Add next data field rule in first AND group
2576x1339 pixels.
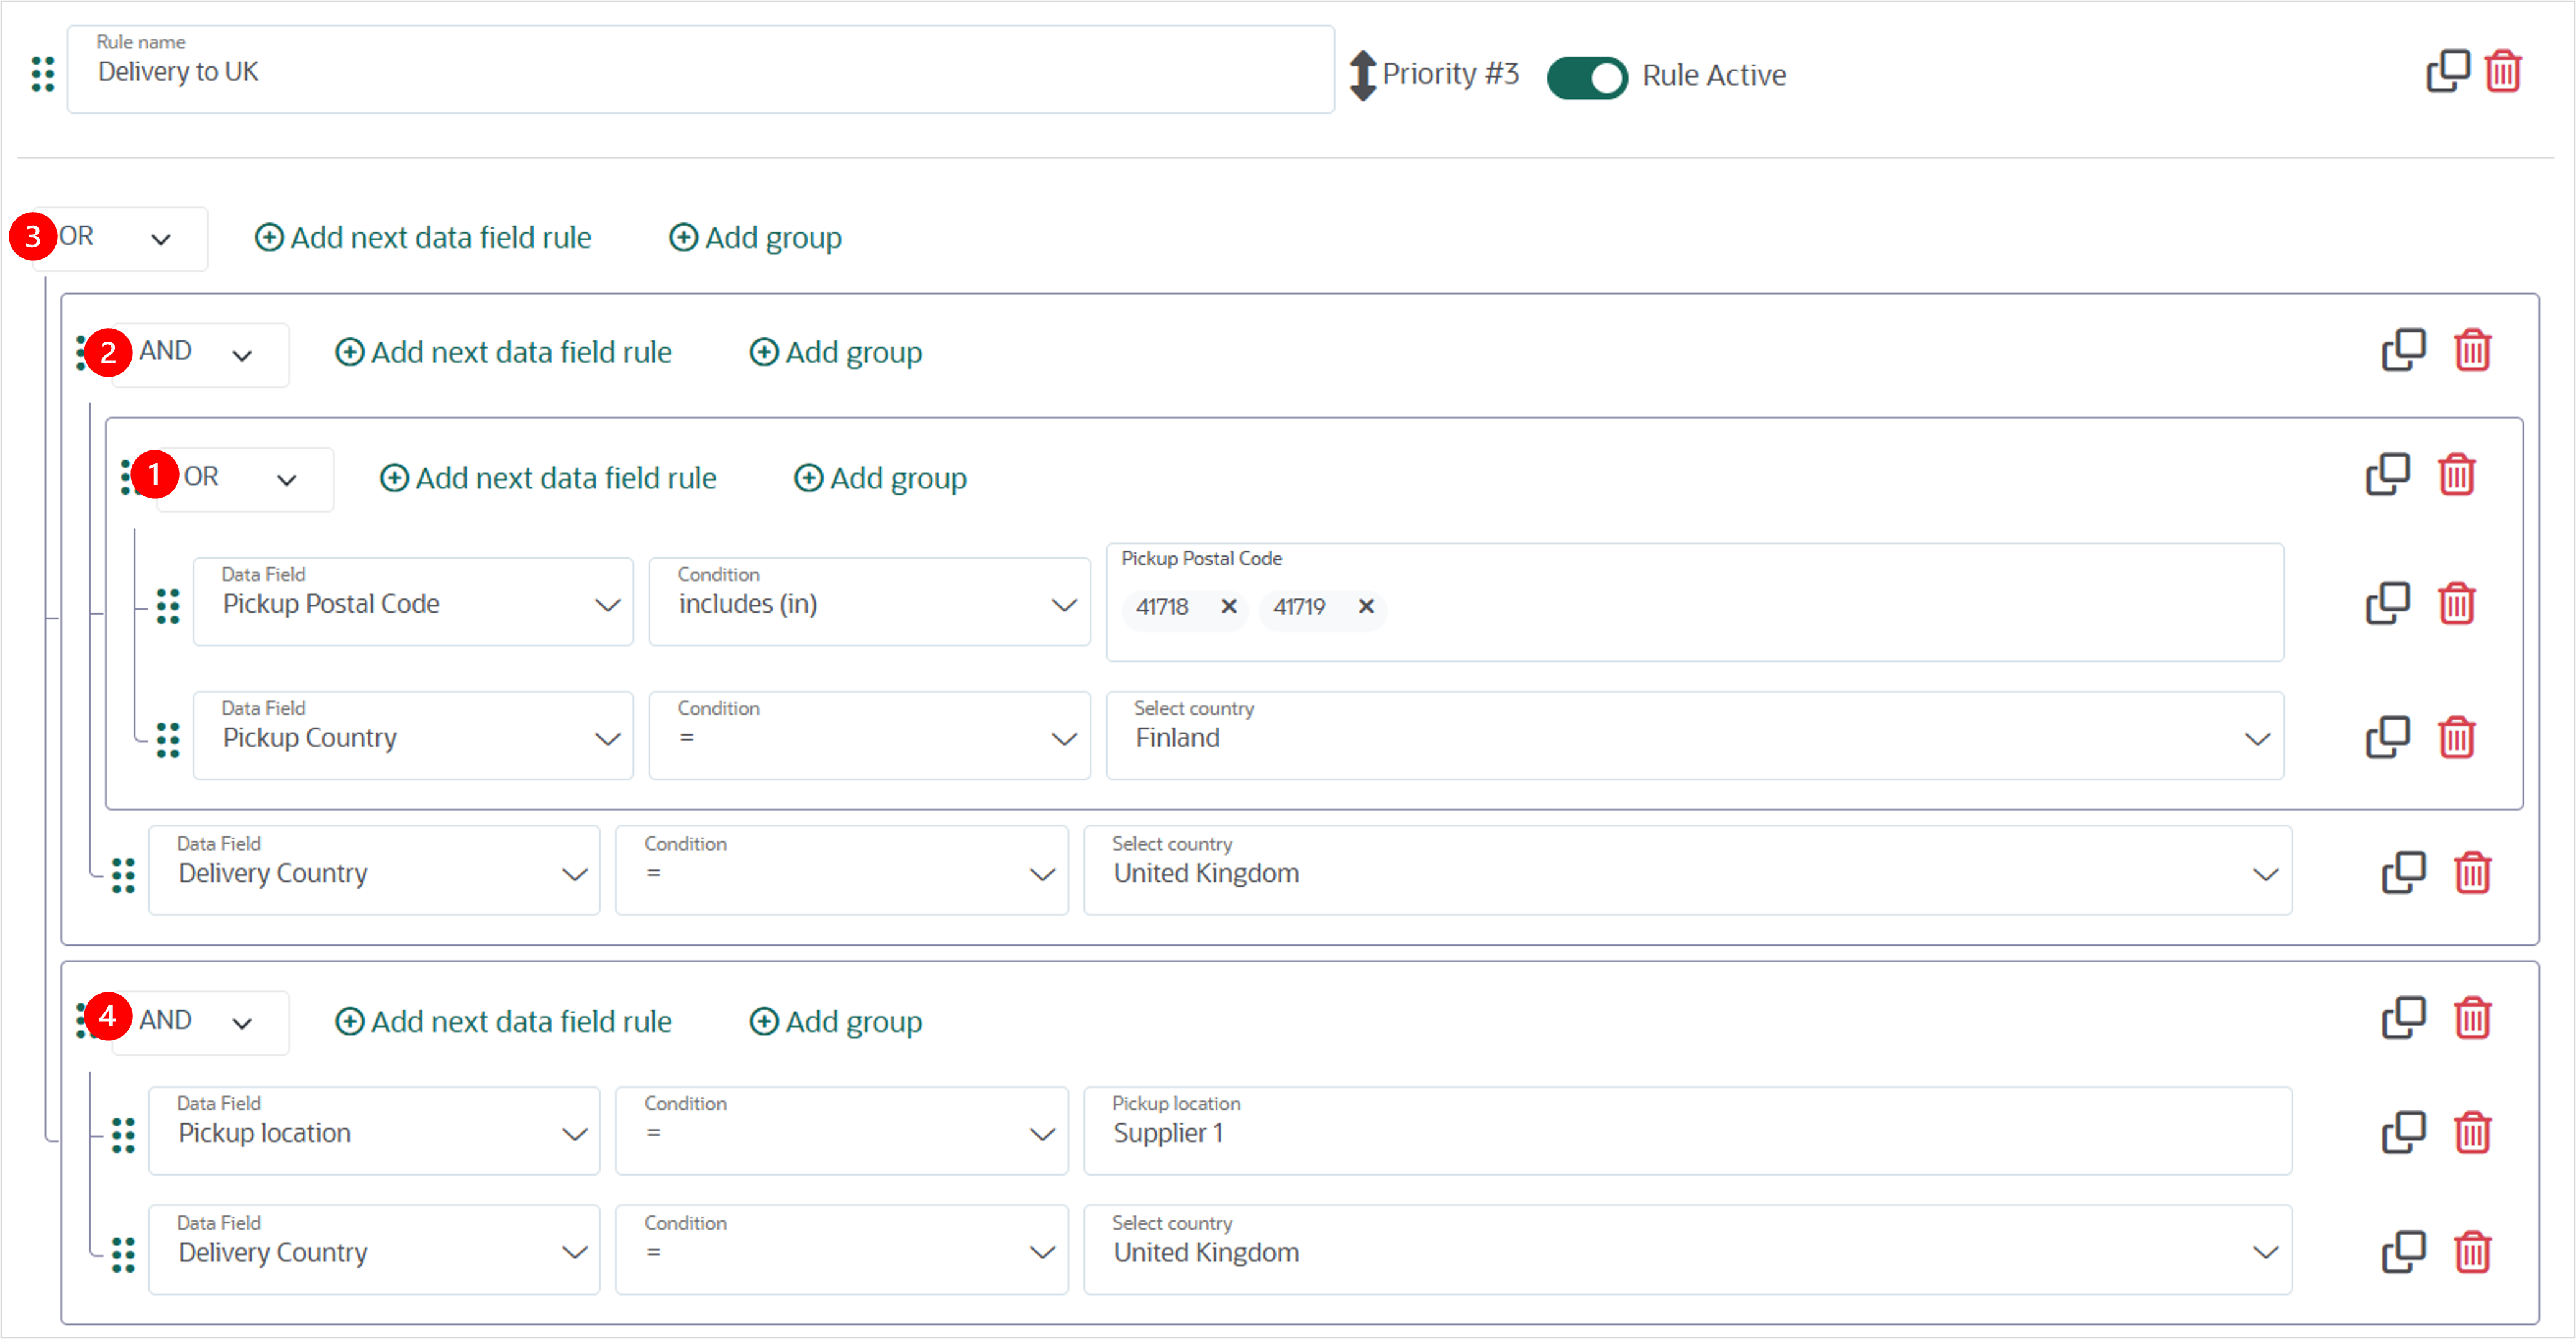[503, 353]
